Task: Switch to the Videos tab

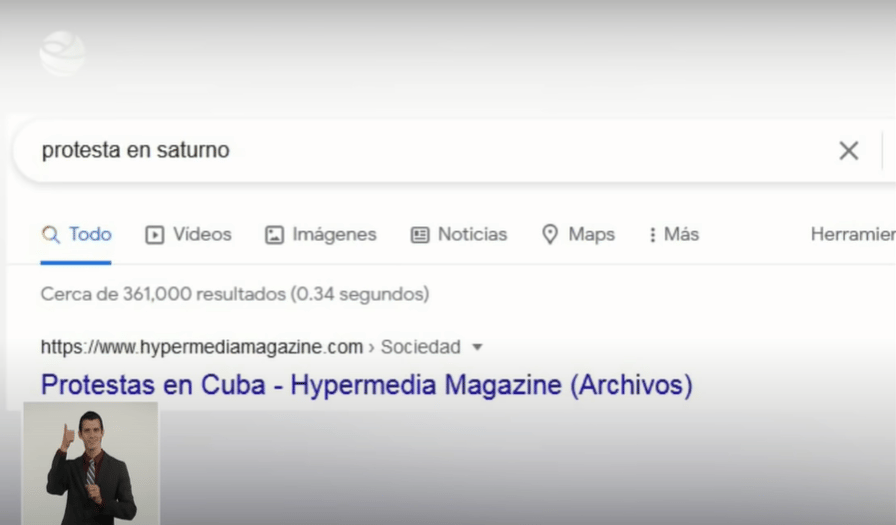Action: [x=188, y=235]
